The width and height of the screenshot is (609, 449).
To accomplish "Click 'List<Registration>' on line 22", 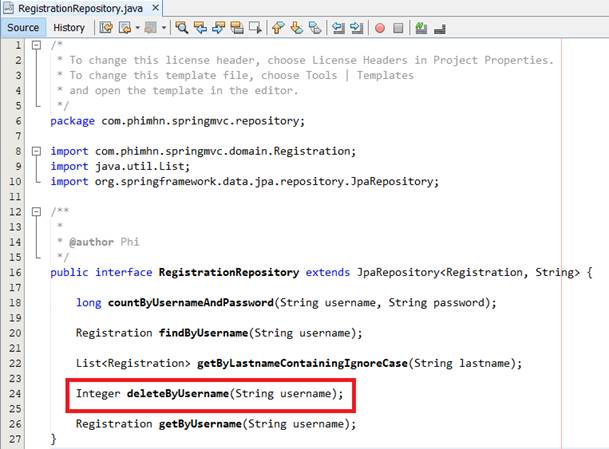I will (133, 363).
